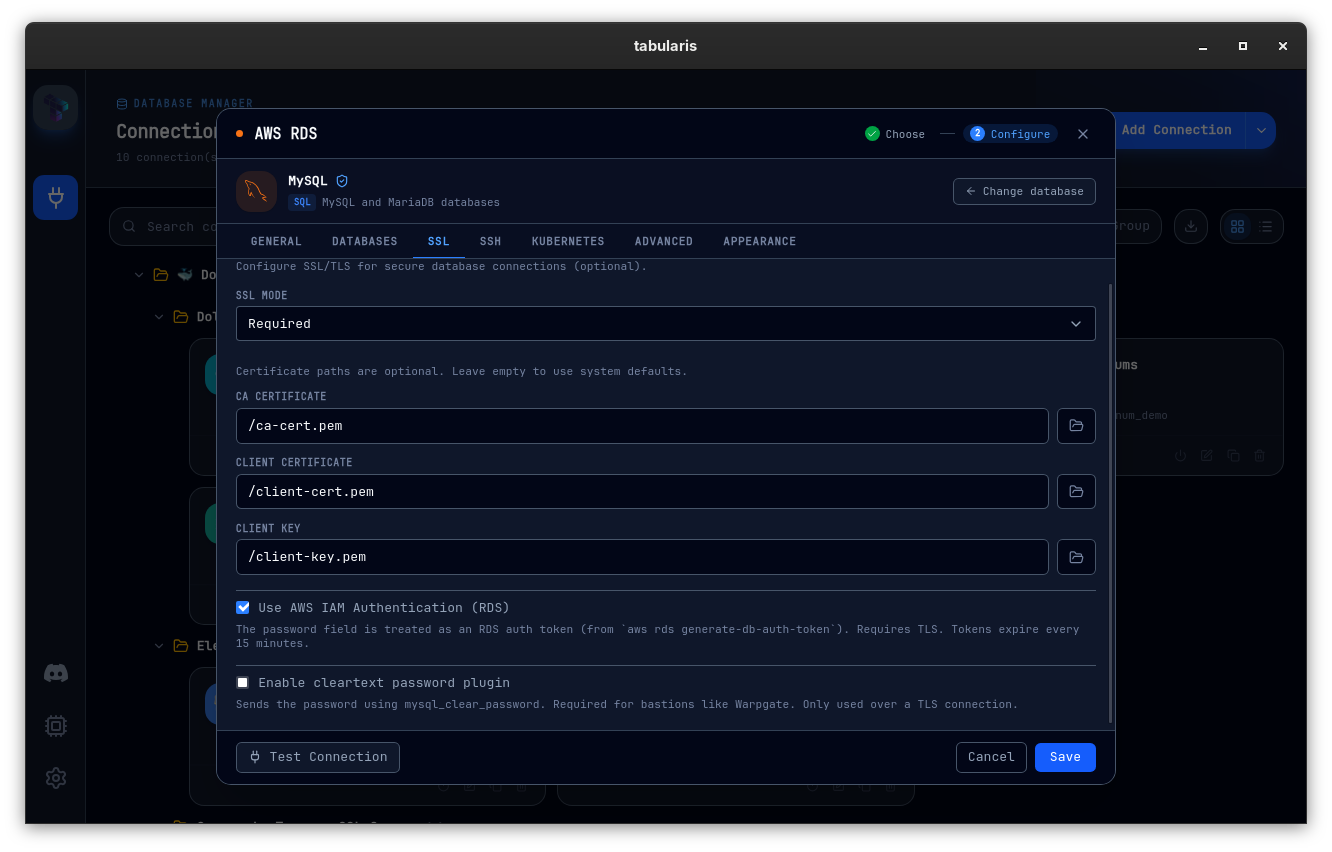Browse for CA certificate file
Viewport: 1332px width, 852px height.
[1076, 425]
